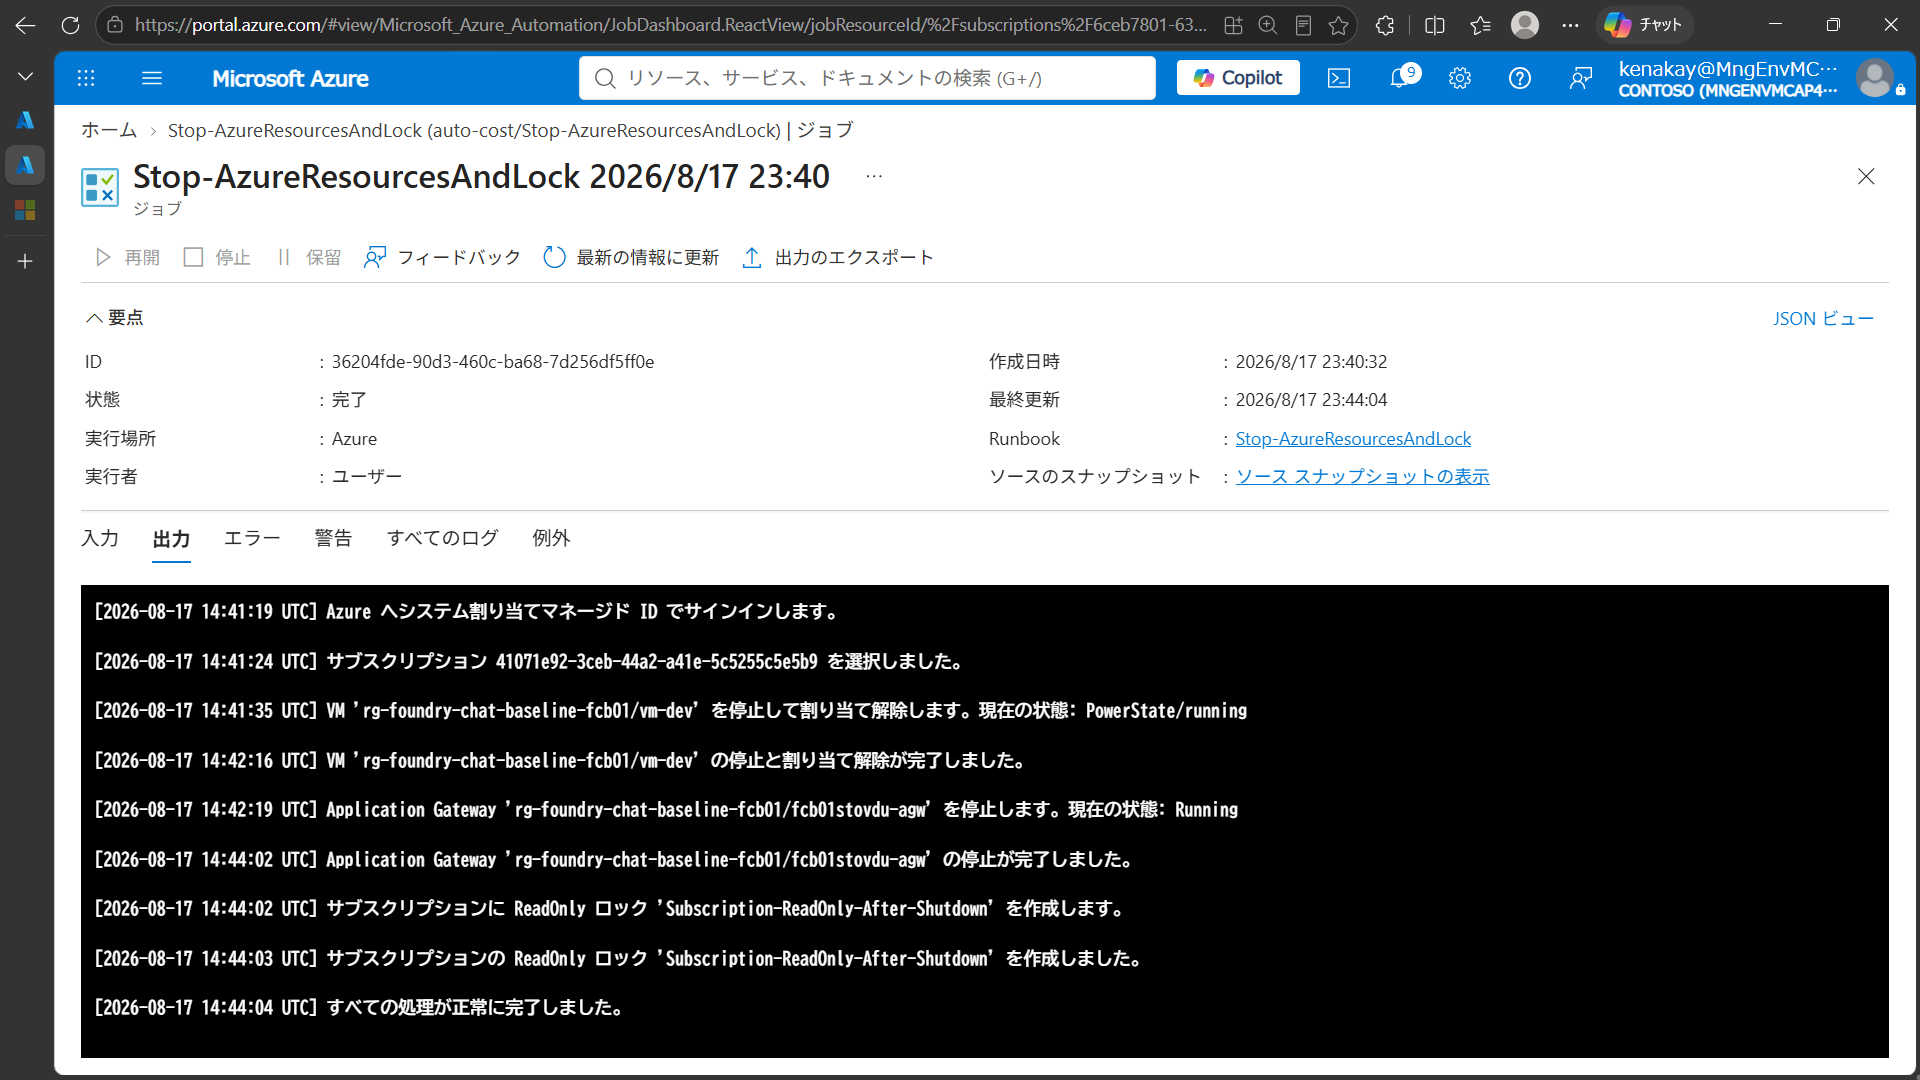Image resolution: width=1920 pixels, height=1080 pixels.
Task: Click 保留 suspend toolbar button
Action: click(308, 258)
